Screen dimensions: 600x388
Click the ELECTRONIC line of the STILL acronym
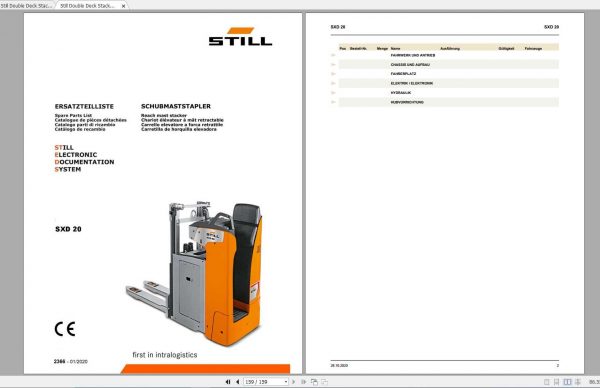(76, 155)
